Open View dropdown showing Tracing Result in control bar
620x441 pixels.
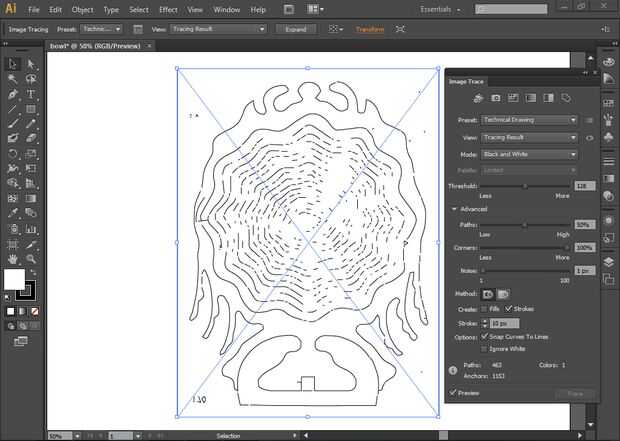coord(218,29)
